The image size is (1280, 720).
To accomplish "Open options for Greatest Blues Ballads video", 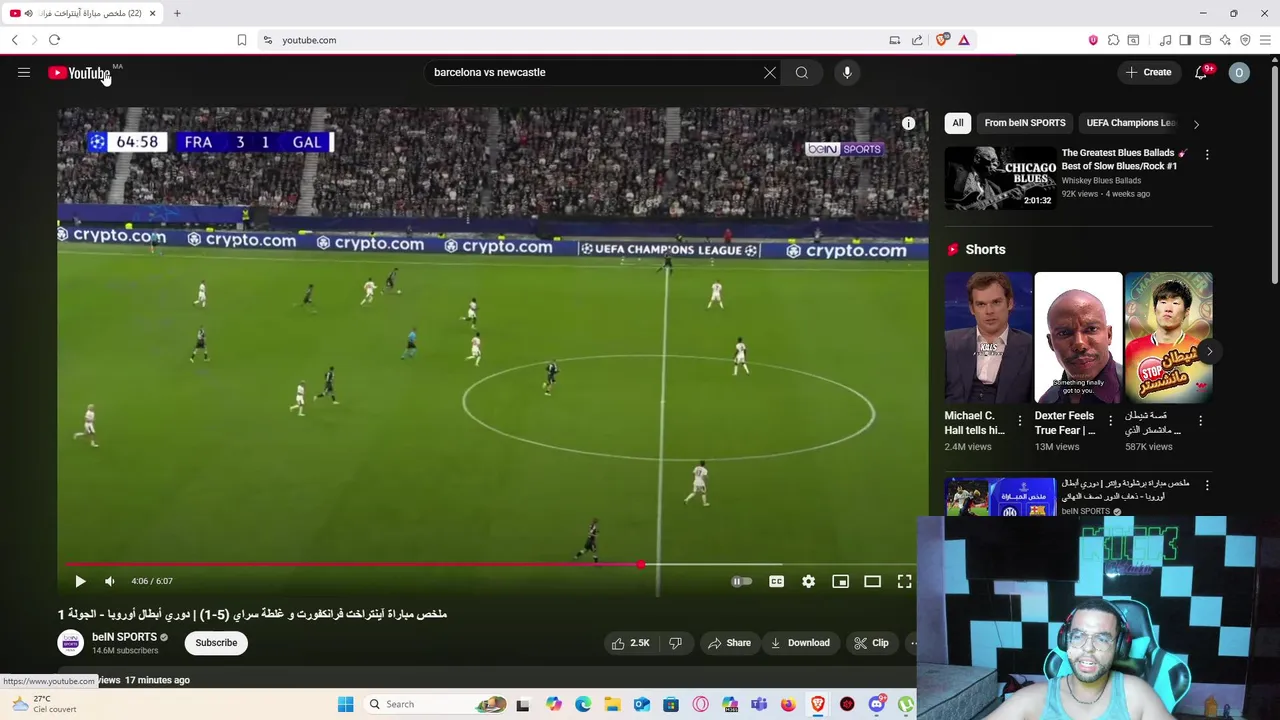I will [1207, 155].
